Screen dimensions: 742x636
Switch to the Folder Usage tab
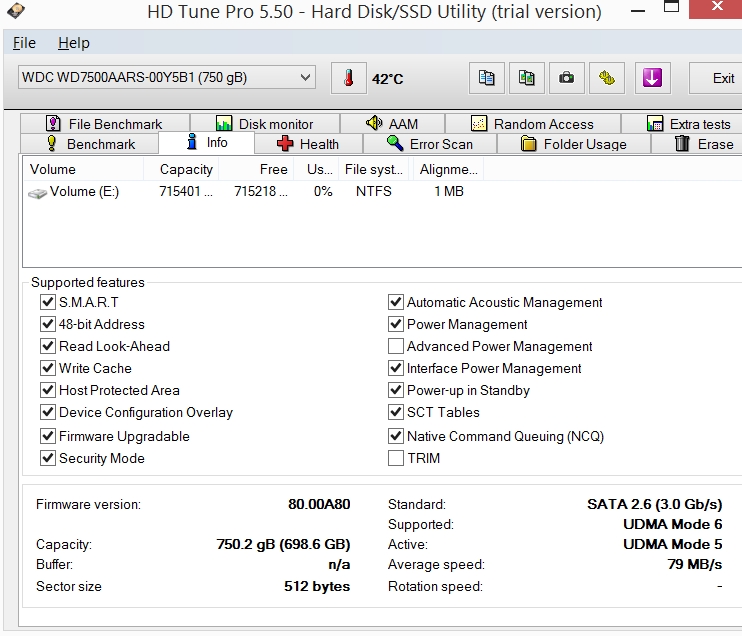click(x=574, y=144)
